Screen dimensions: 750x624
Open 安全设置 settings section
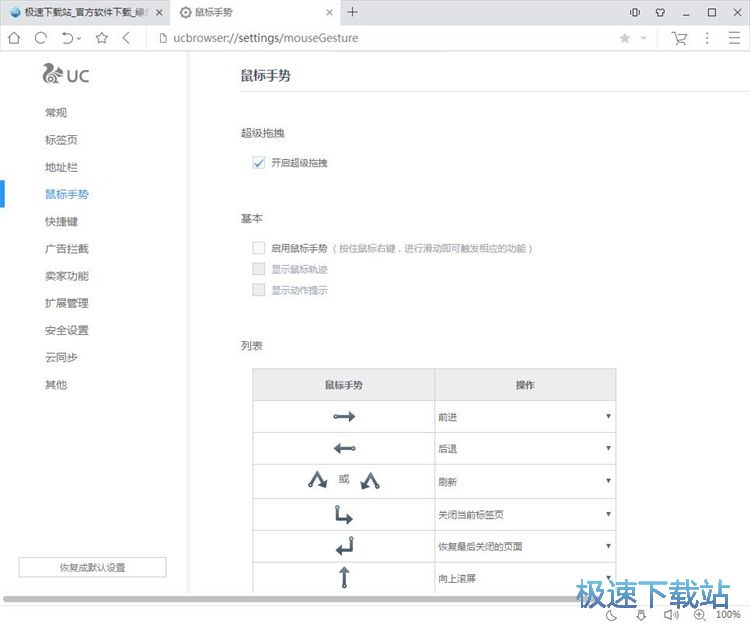(x=66, y=330)
